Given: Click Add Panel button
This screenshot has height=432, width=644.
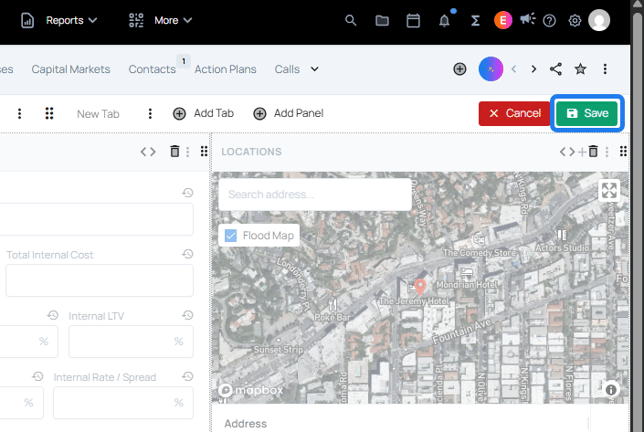Looking at the screenshot, I should point(288,113).
